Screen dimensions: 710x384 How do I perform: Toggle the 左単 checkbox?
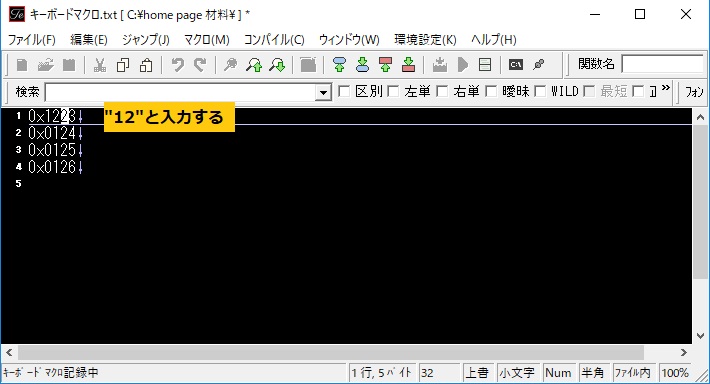393,91
